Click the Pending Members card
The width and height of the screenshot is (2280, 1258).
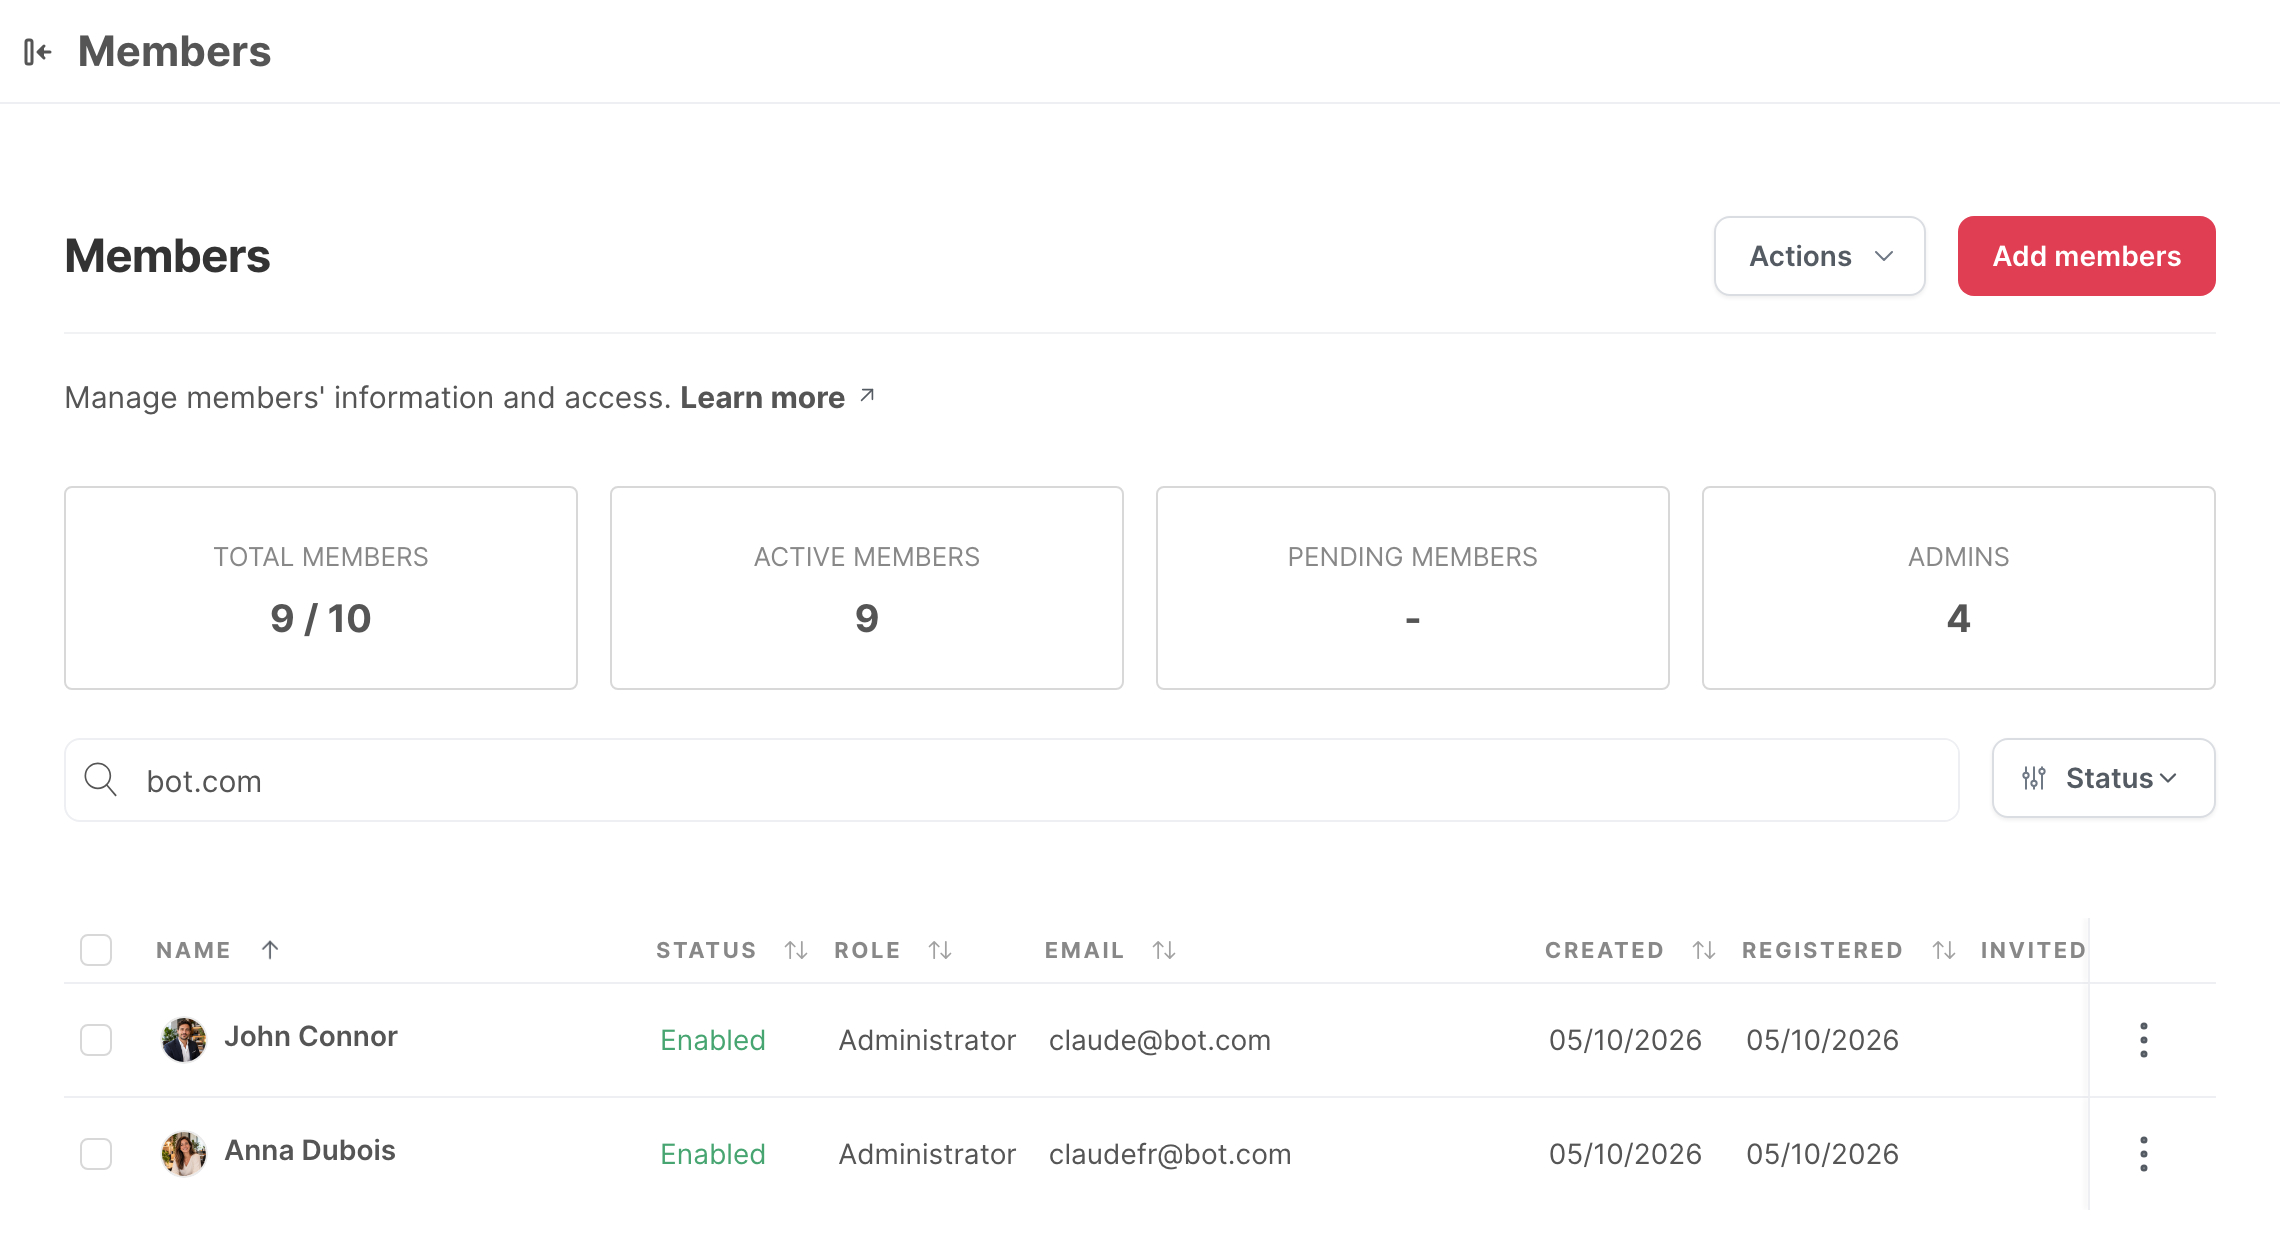tap(1413, 588)
